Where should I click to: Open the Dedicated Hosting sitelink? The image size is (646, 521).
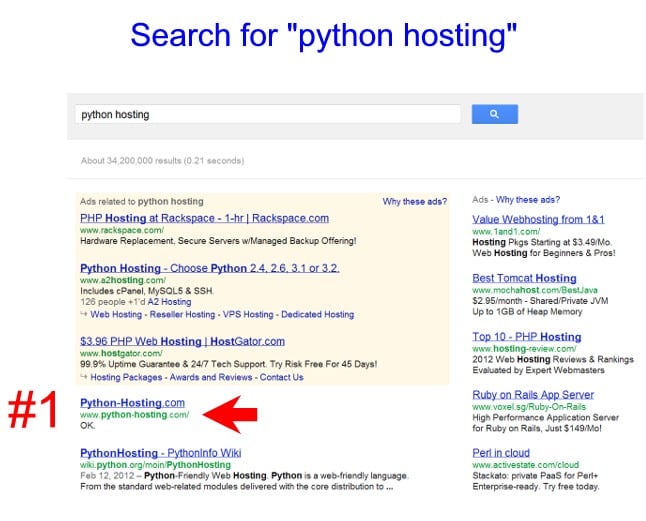(318, 315)
